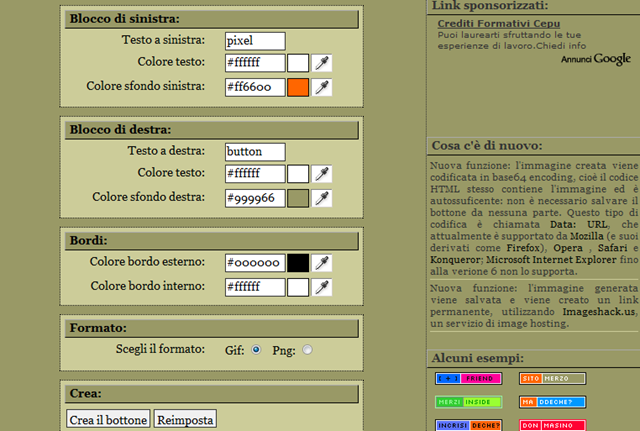Click eyedropper for Colore bordo interno
Image resolution: width=640 pixels, height=431 pixels.
pyautogui.click(x=322, y=287)
